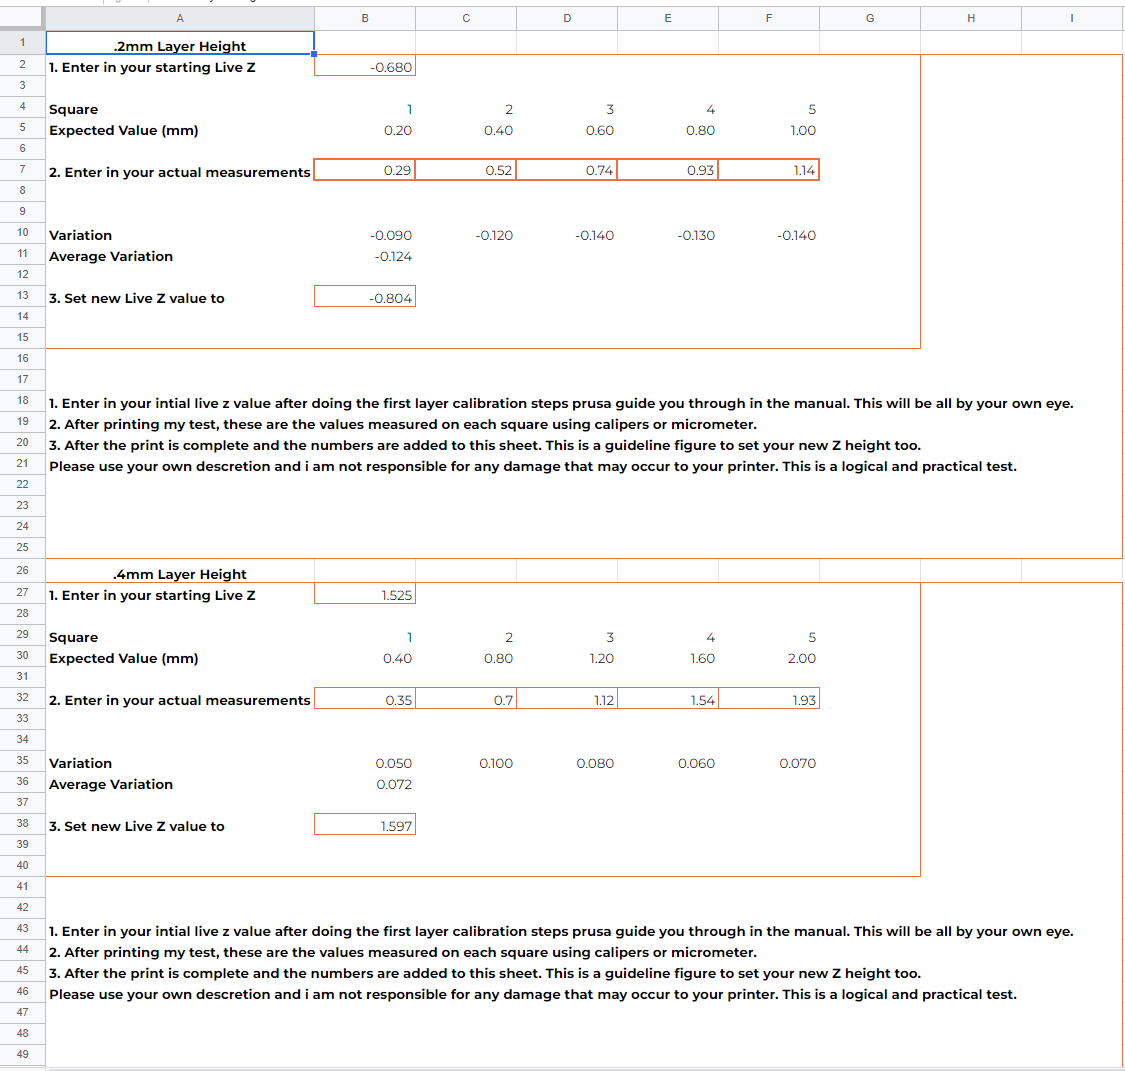The width and height of the screenshot is (1125, 1071).
Task: Select the ".2mm Layer Height" title cell
Action: tap(180, 45)
